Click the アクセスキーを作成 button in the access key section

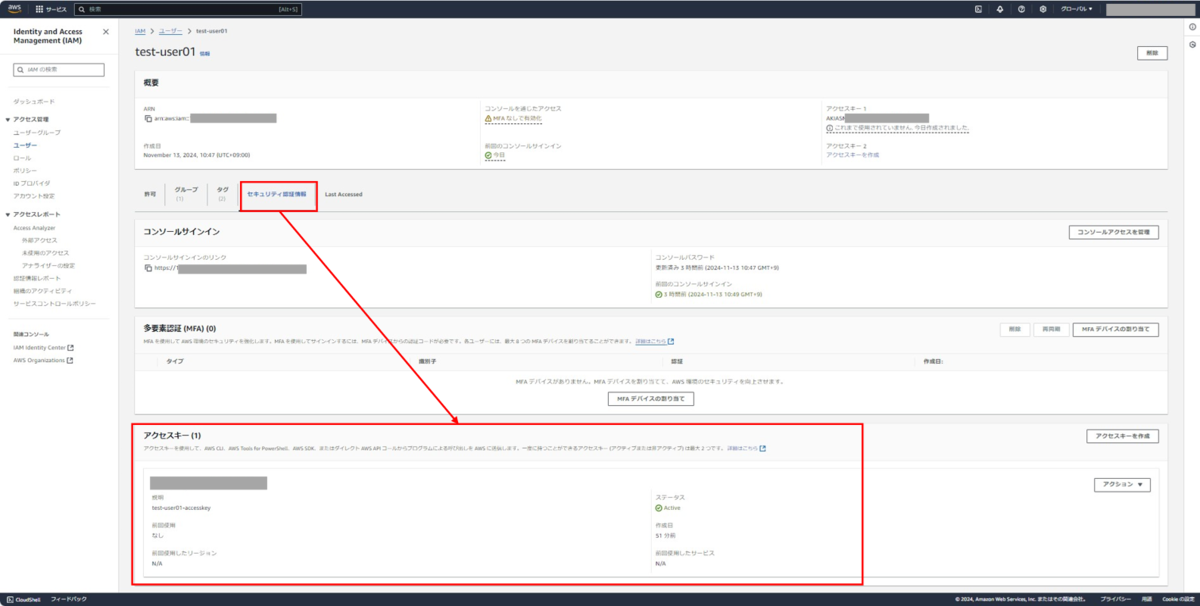(1123, 436)
